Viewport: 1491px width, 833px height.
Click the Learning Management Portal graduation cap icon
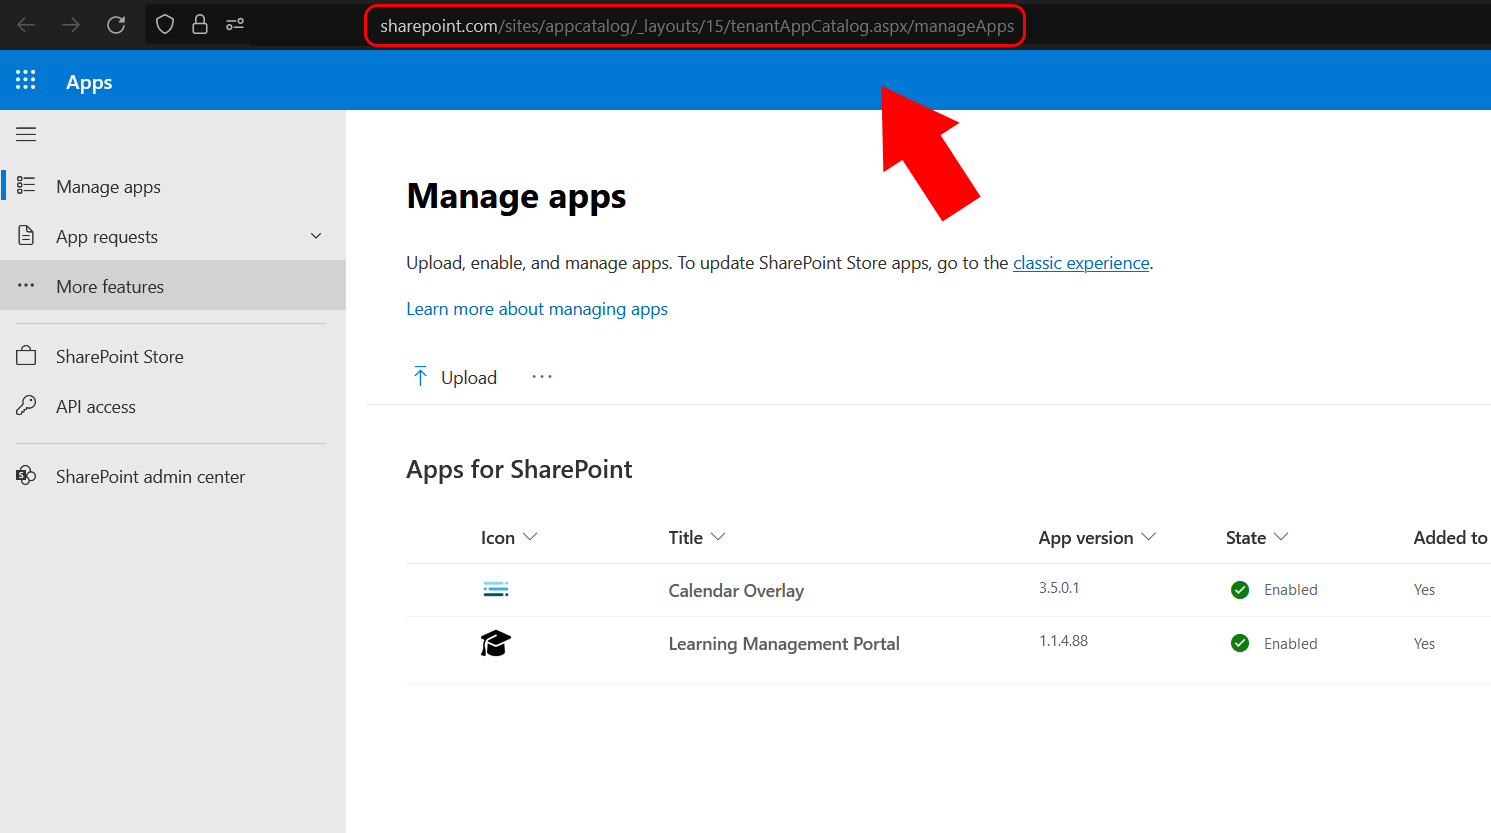click(495, 643)
